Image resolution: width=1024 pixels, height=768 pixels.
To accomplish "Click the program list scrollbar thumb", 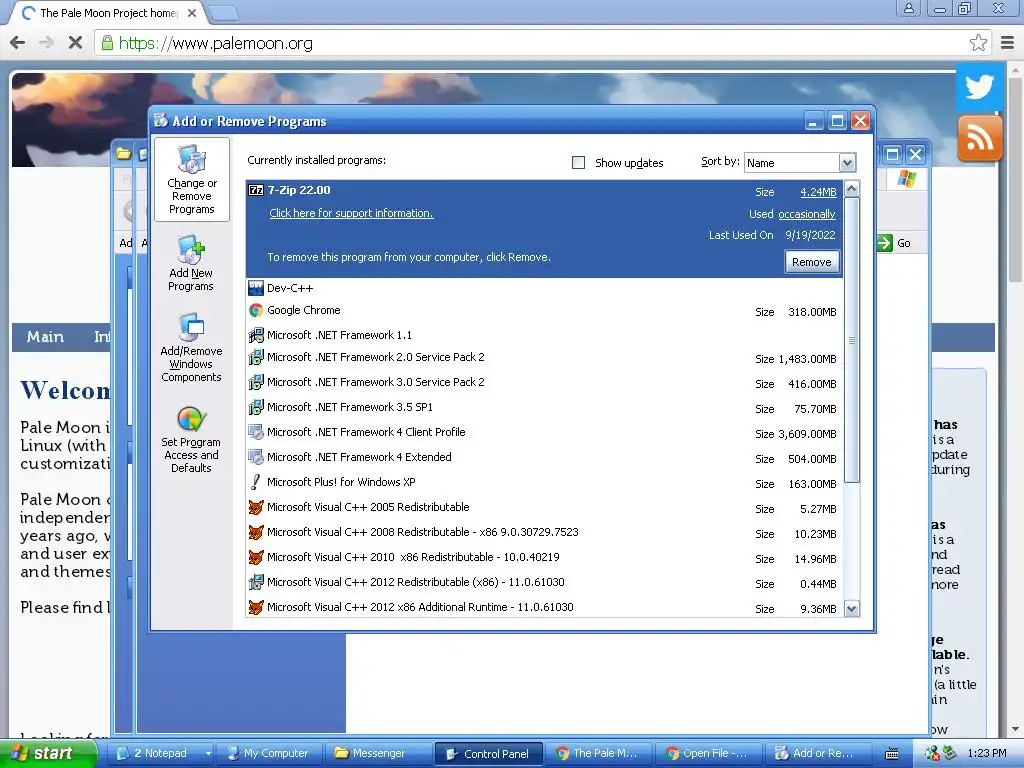I will click(852, 340).
